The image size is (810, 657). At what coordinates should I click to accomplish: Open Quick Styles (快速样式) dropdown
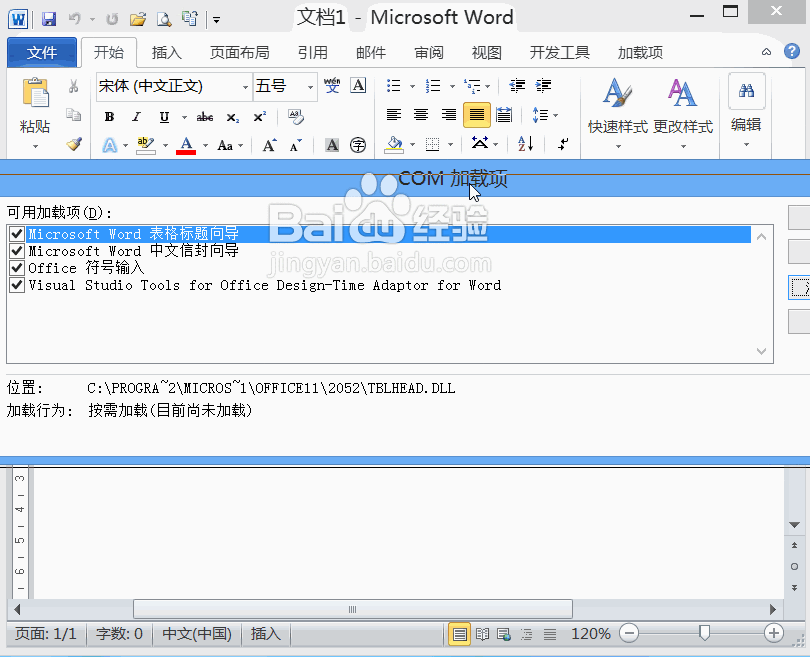click(x=618, y=114)
